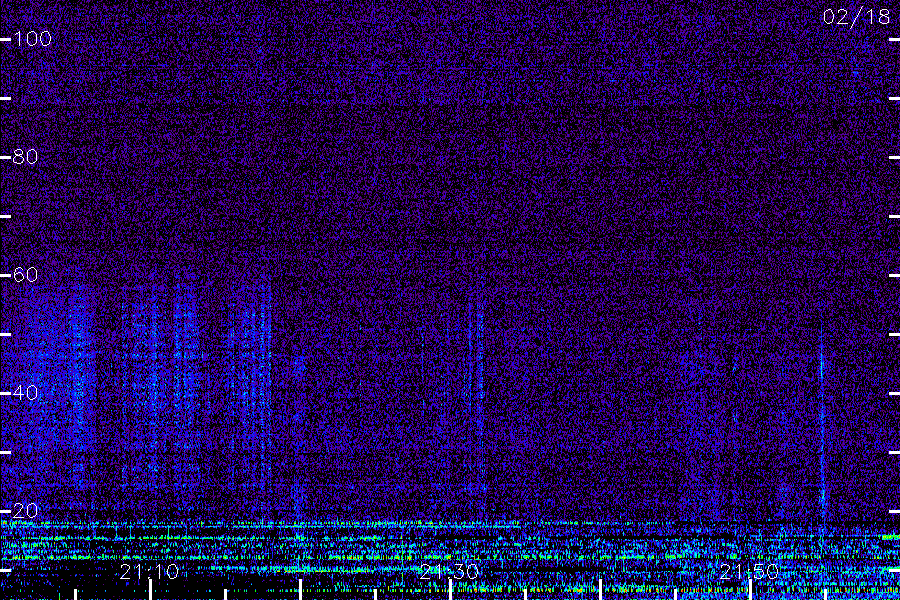
Task: Click the 21:50 time axis label
Action: (749, 571)
